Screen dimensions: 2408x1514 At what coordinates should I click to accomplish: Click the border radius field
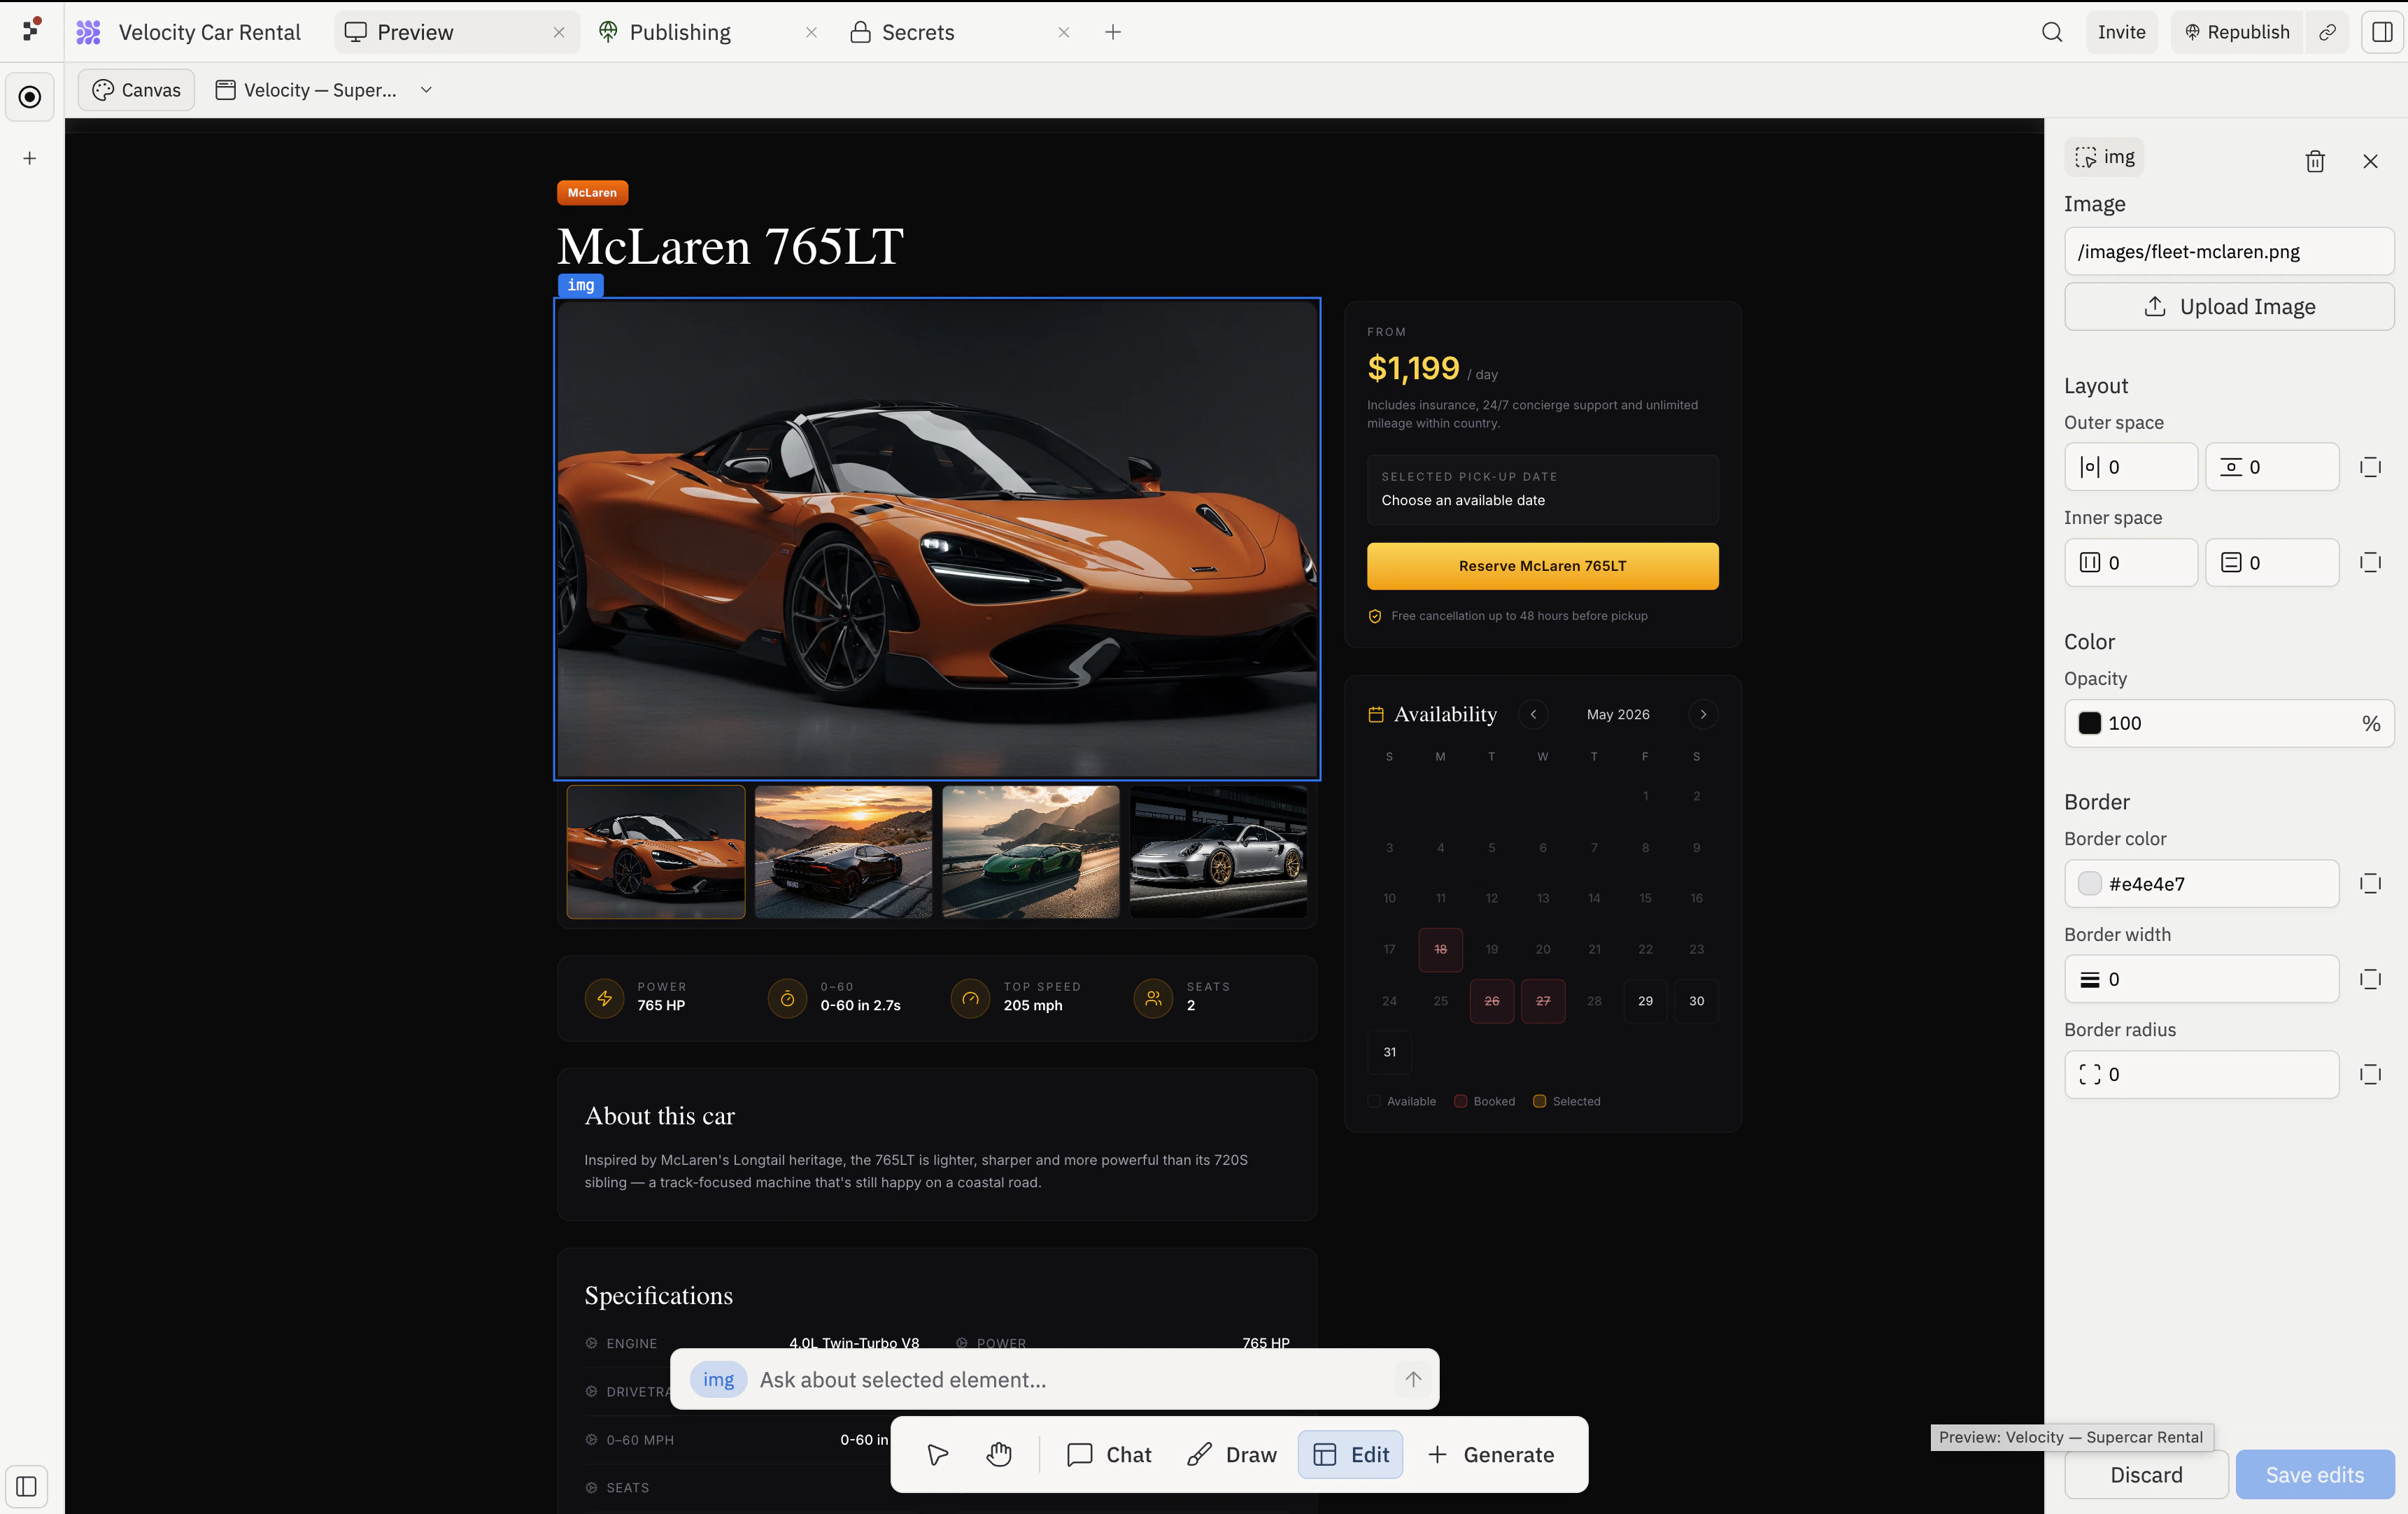coord(2202,1074)
